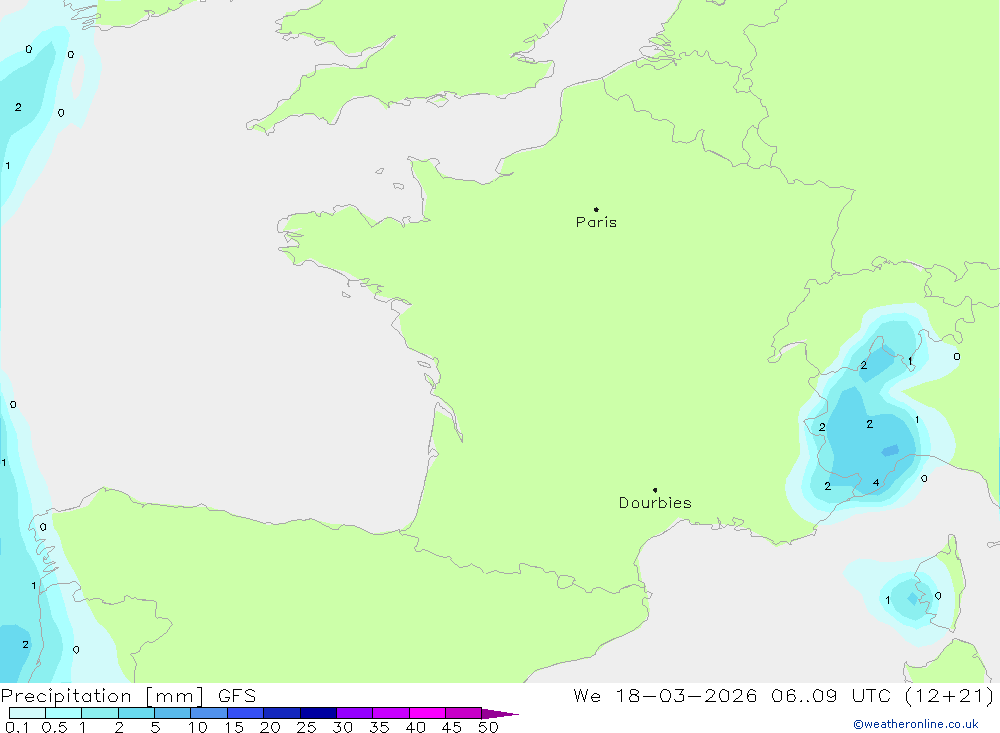Pick the 0.1–0.5 mm legend swatch

27,713
